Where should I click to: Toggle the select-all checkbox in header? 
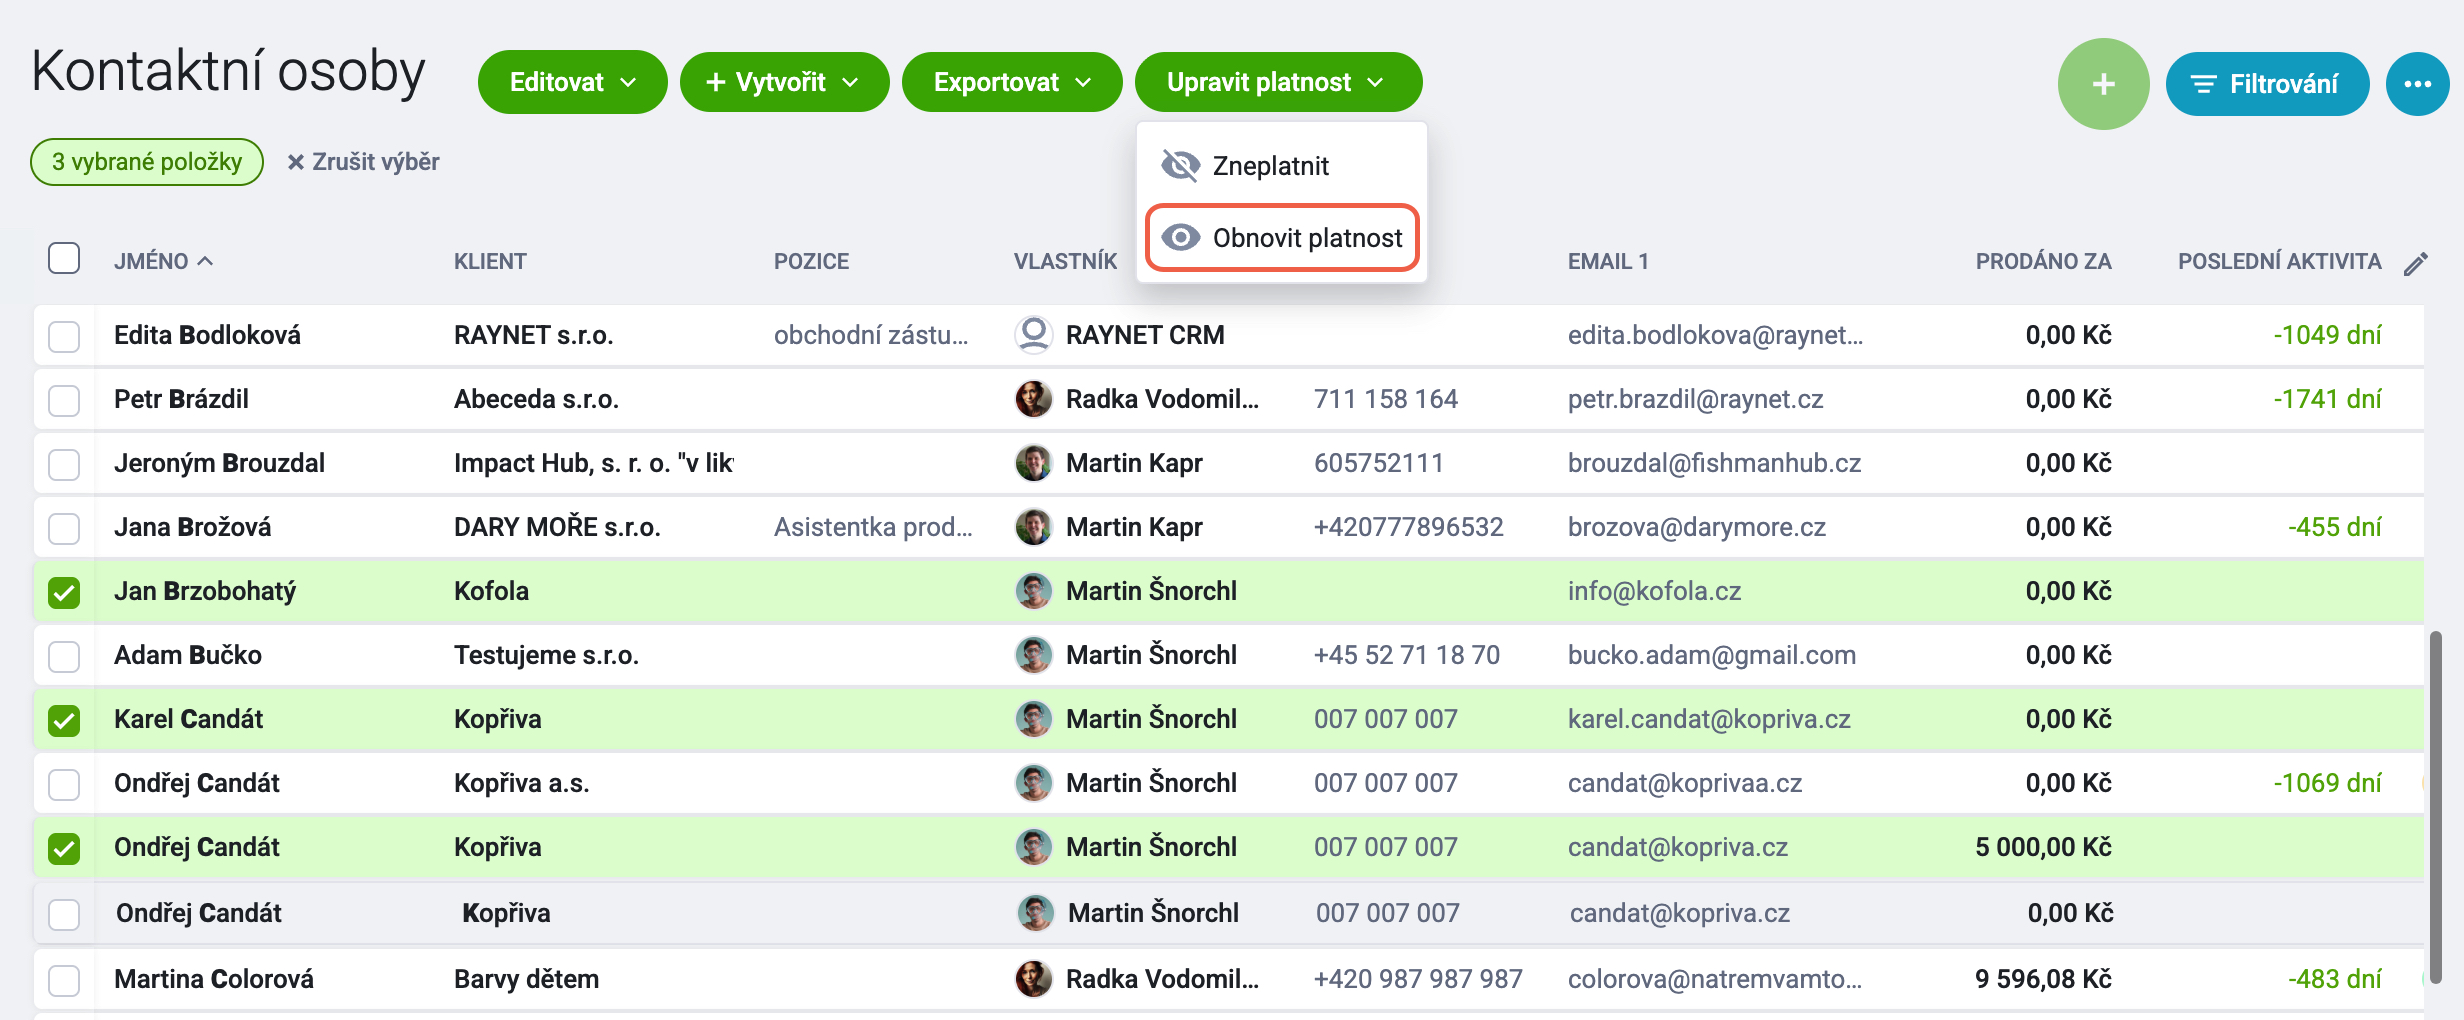(64, 258)
